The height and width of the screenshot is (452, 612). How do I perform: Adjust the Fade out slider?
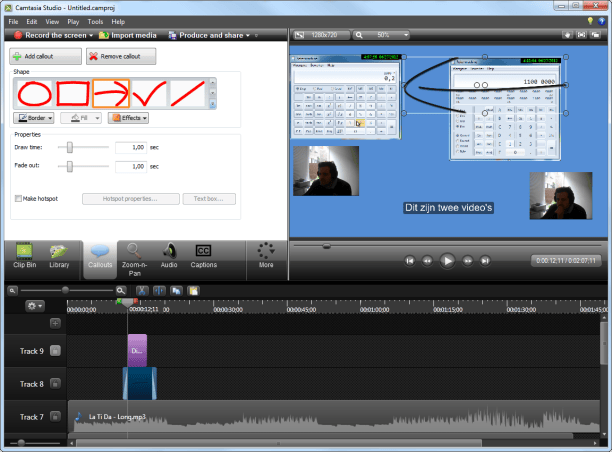tap(69, 166)
